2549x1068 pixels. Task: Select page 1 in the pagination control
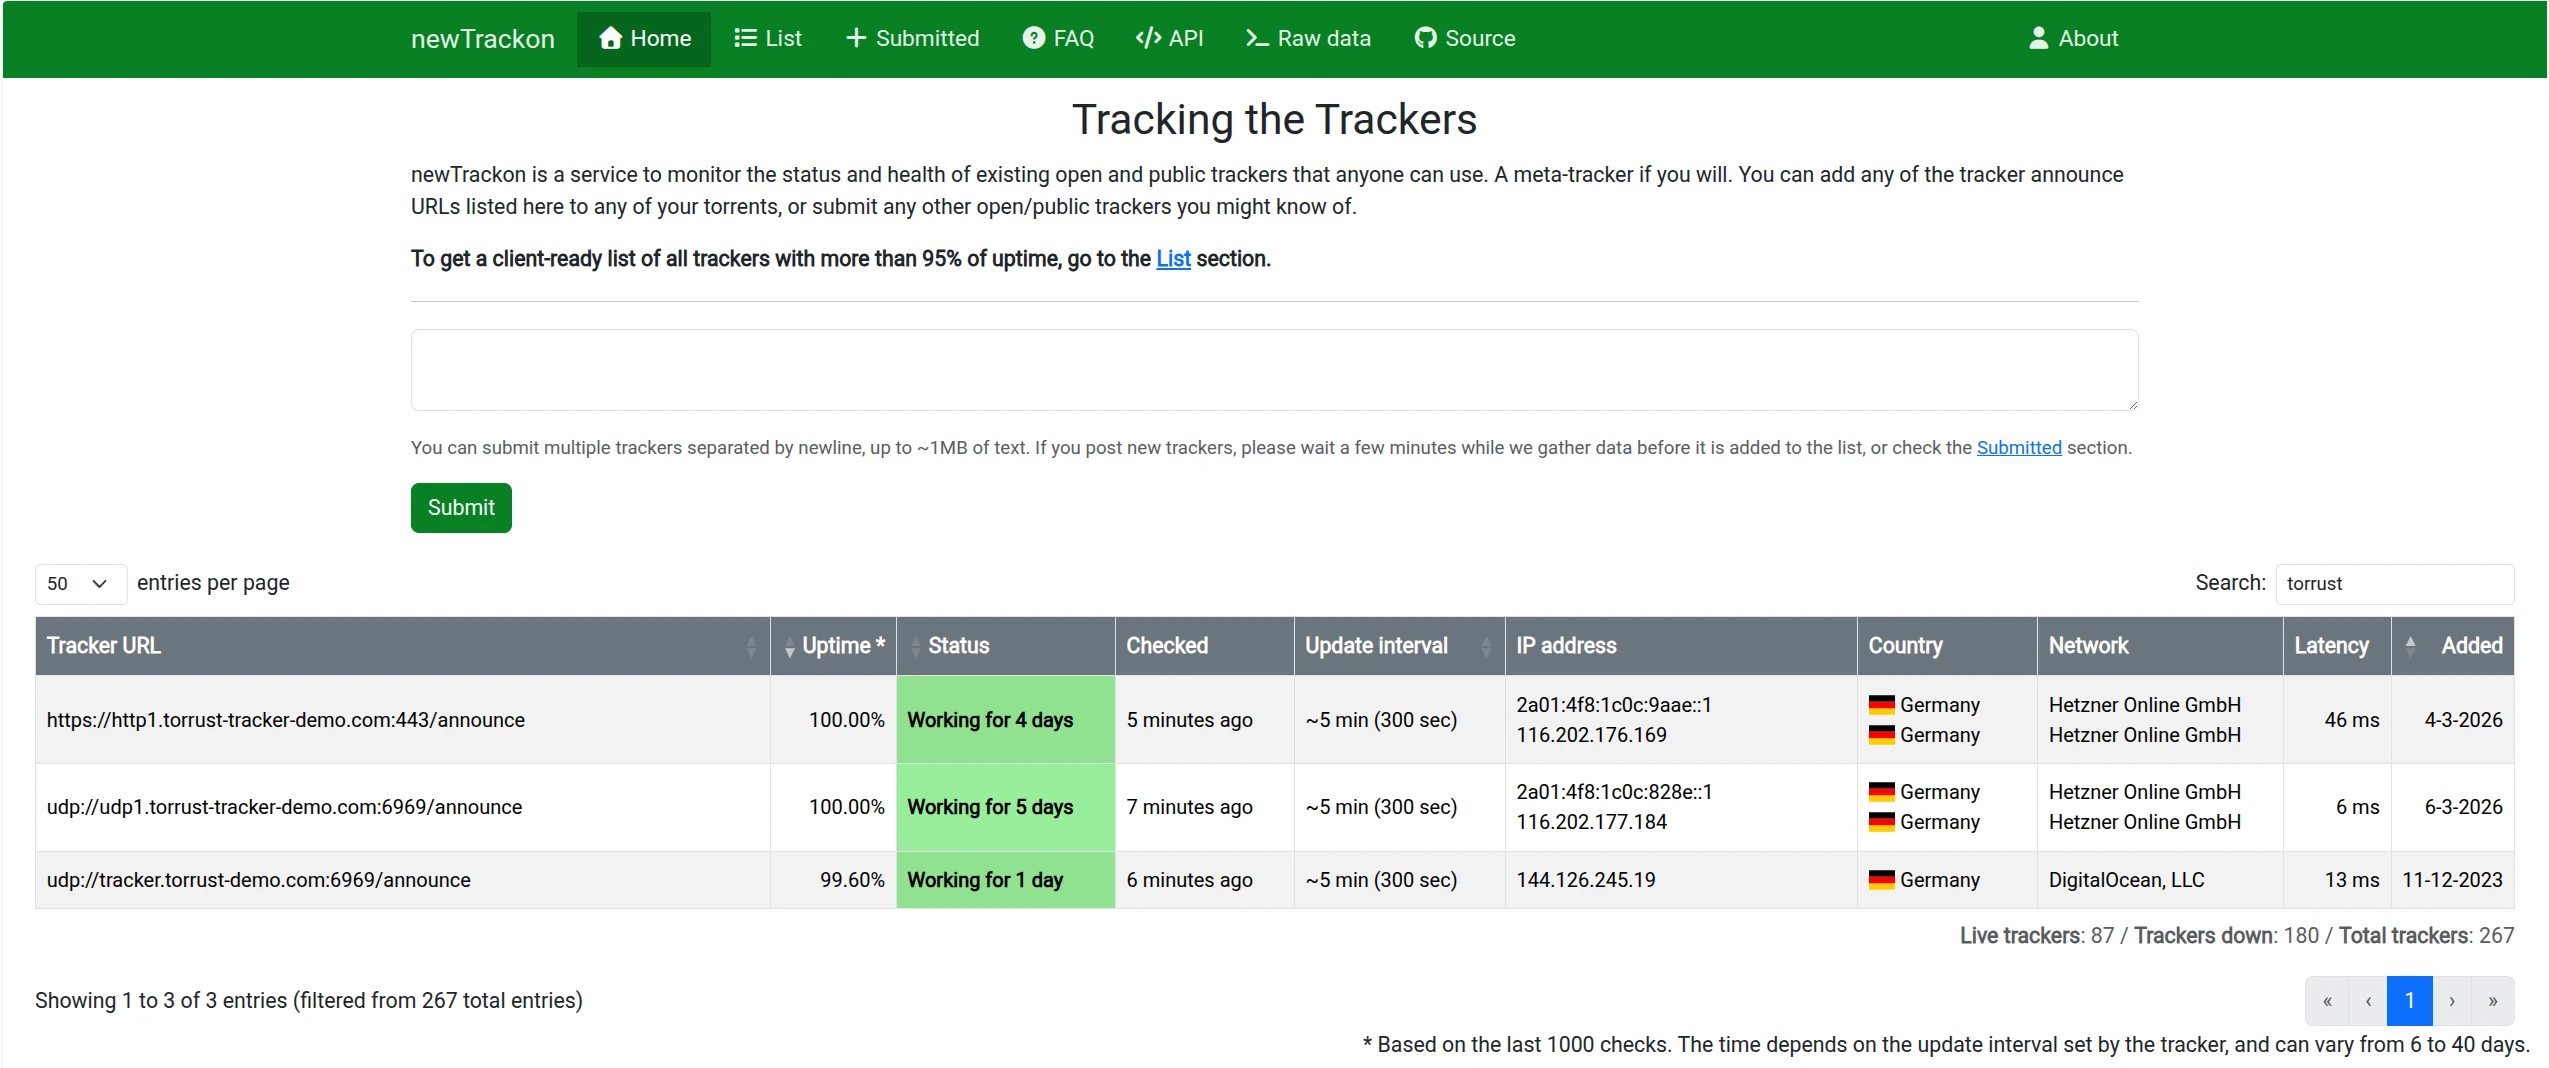pos(2410,1000)
